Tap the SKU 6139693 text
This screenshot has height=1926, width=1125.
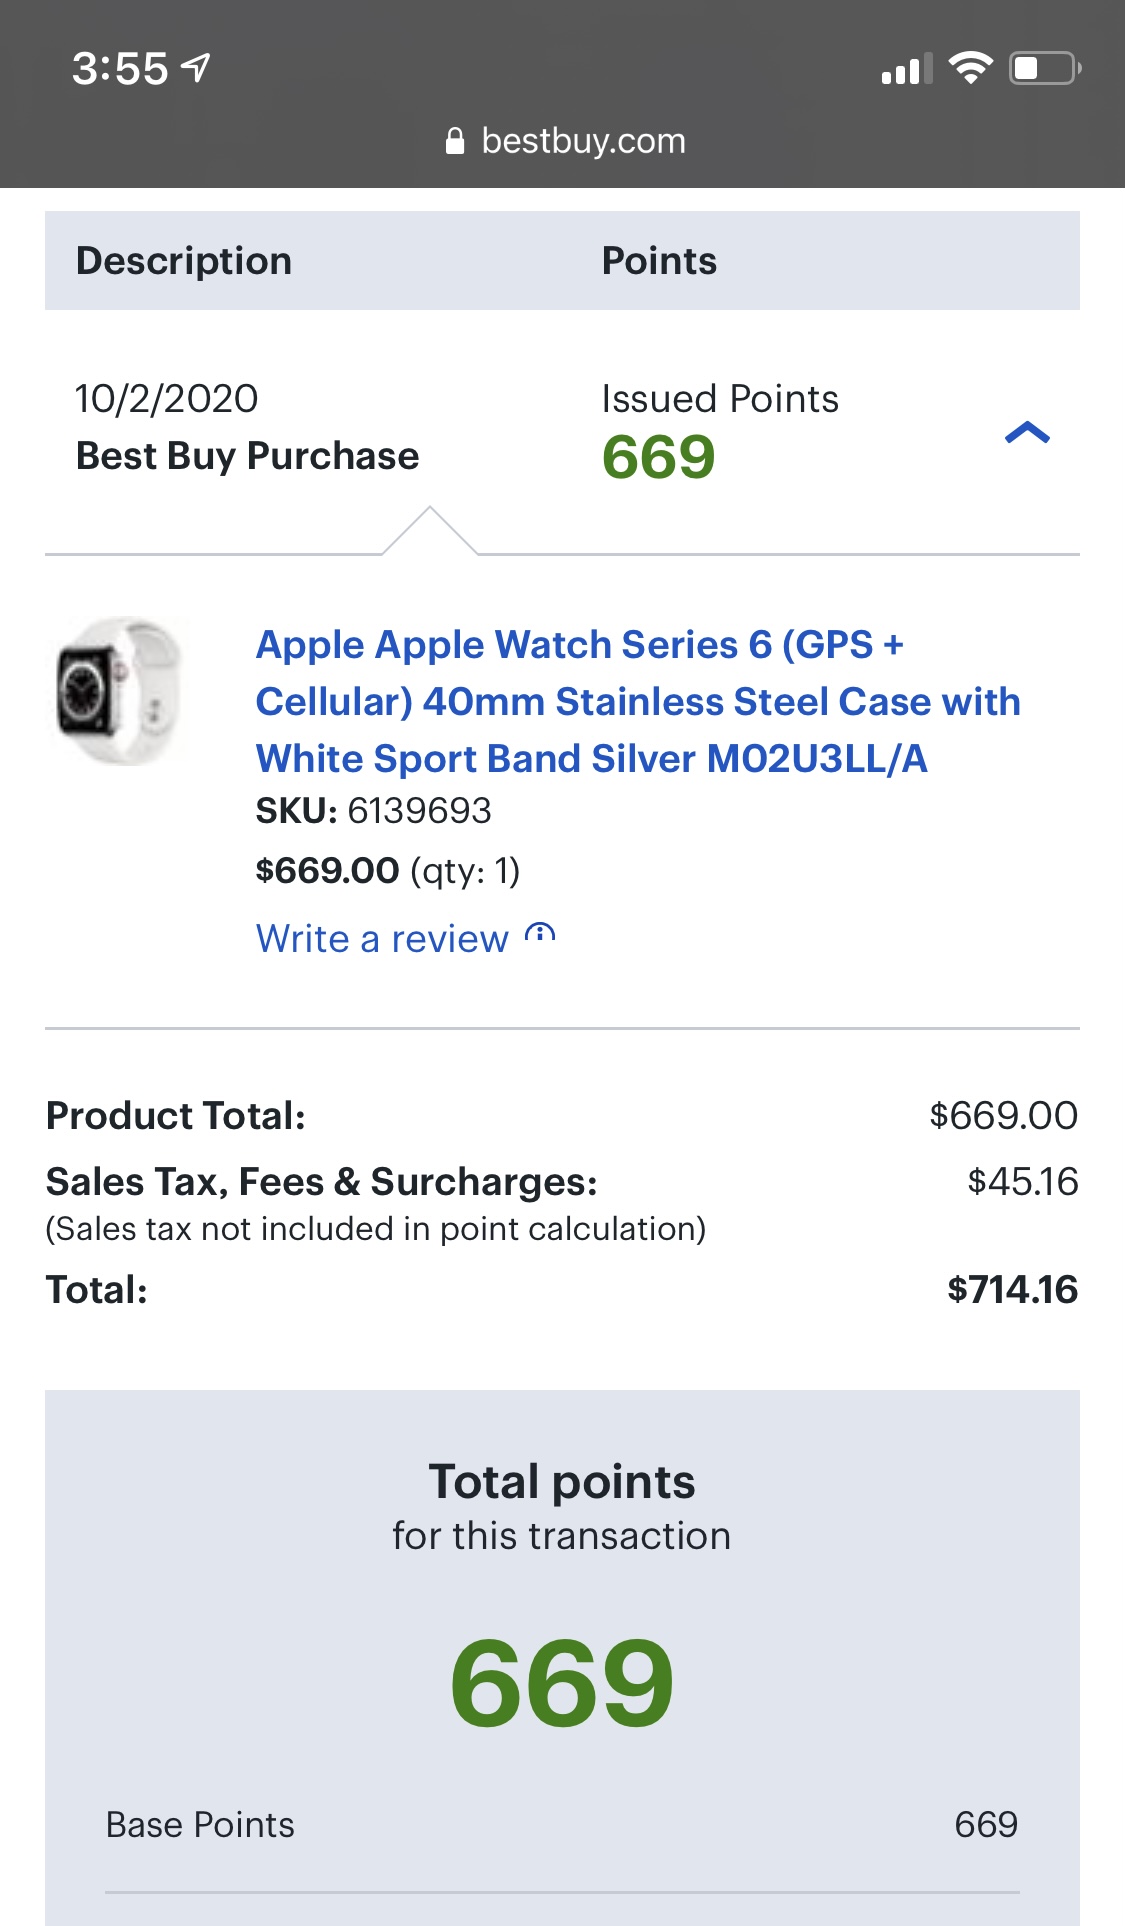pos(373,810)
